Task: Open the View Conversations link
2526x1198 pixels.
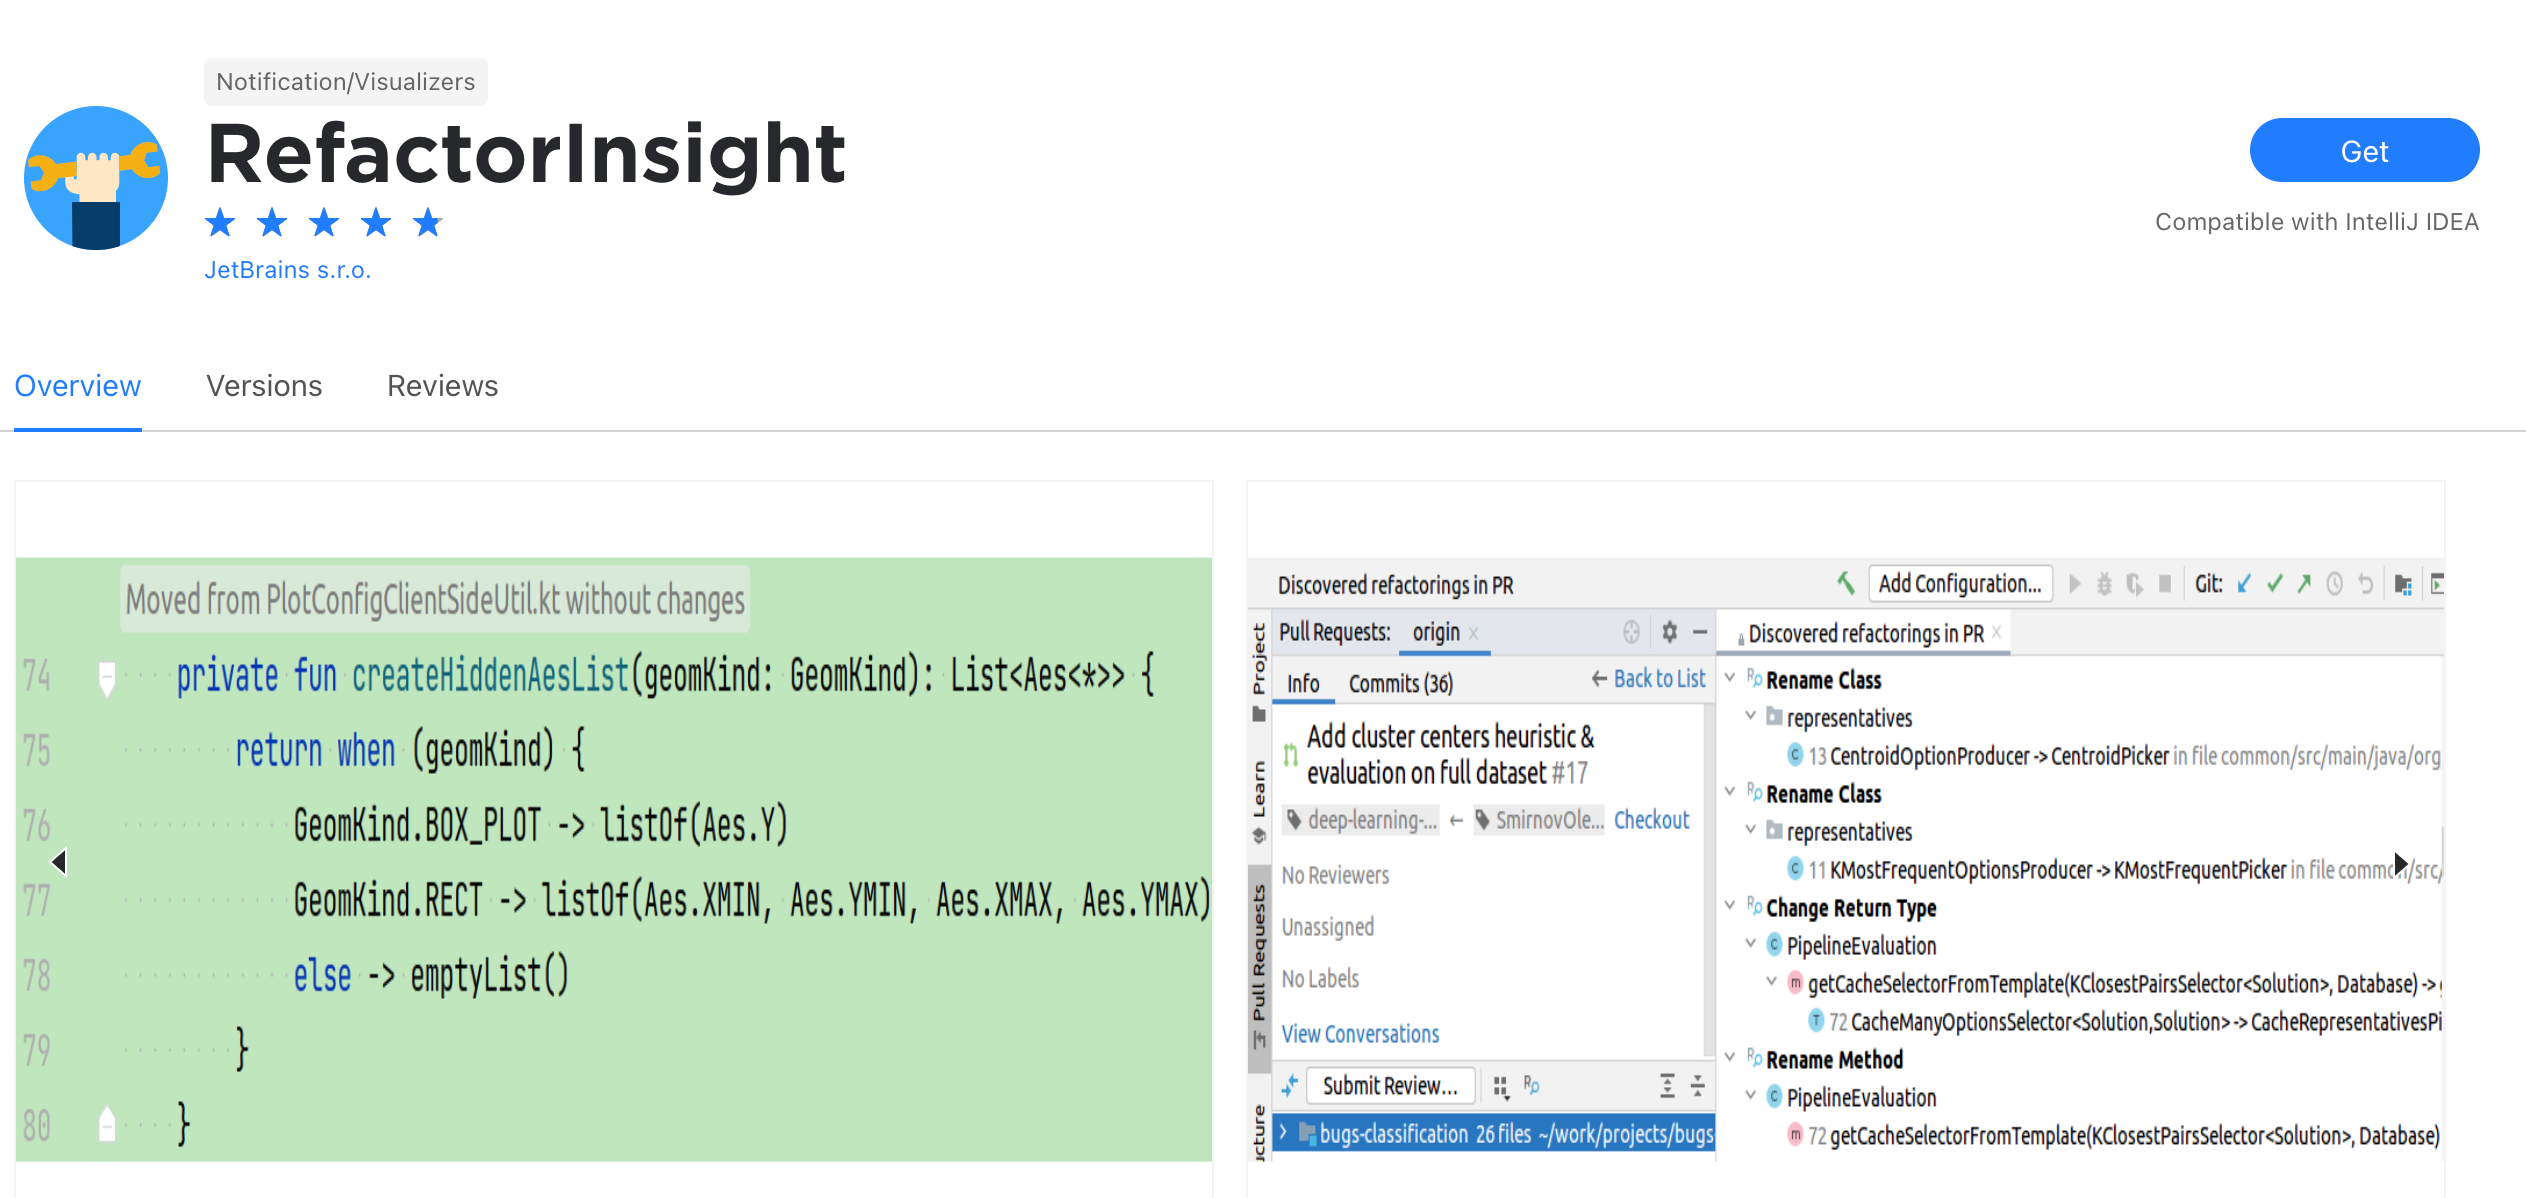Action: click(1360, 1033)
